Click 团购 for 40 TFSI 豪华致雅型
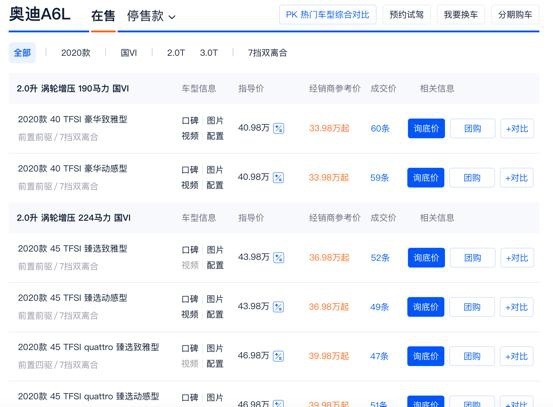 click(473, 128)
